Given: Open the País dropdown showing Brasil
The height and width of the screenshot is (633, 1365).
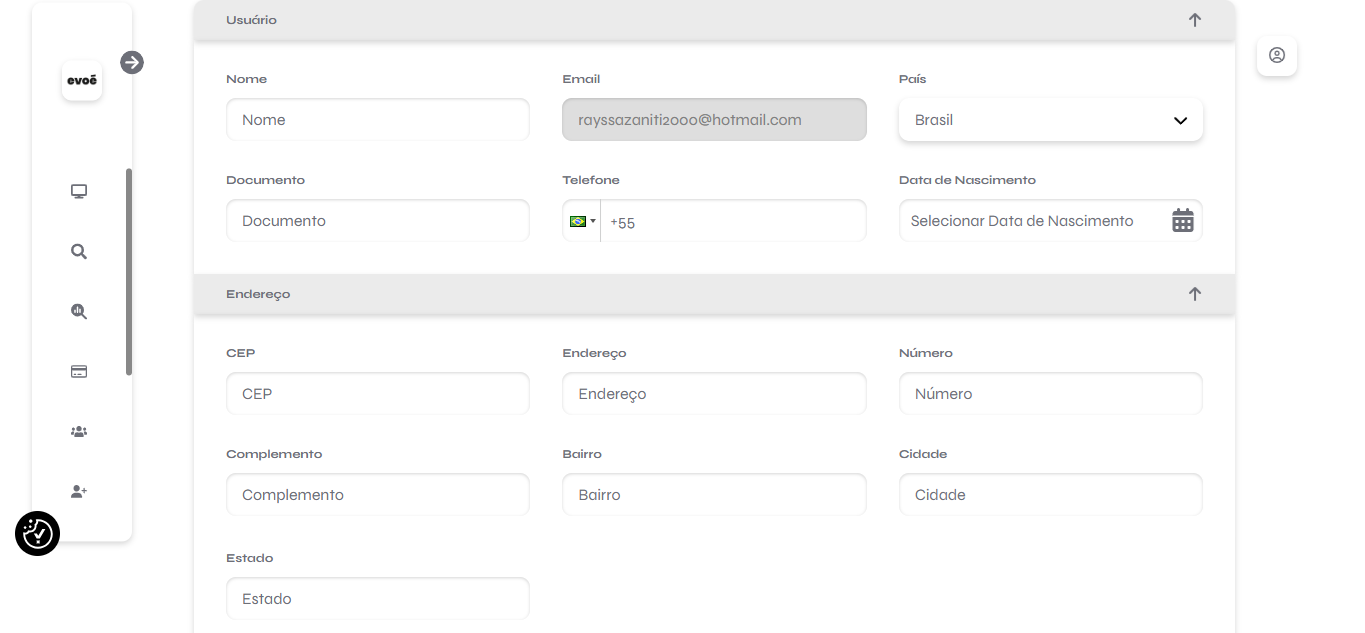Looking at the screenshot, I should (1050, 120).
